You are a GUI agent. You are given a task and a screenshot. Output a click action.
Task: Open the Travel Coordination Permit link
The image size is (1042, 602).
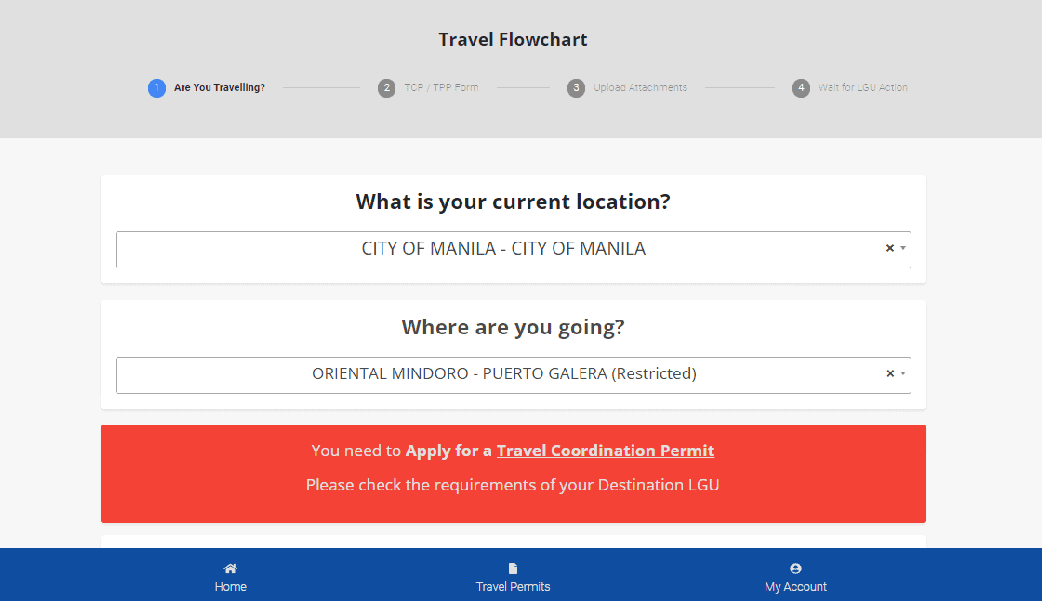coord(605,451)
